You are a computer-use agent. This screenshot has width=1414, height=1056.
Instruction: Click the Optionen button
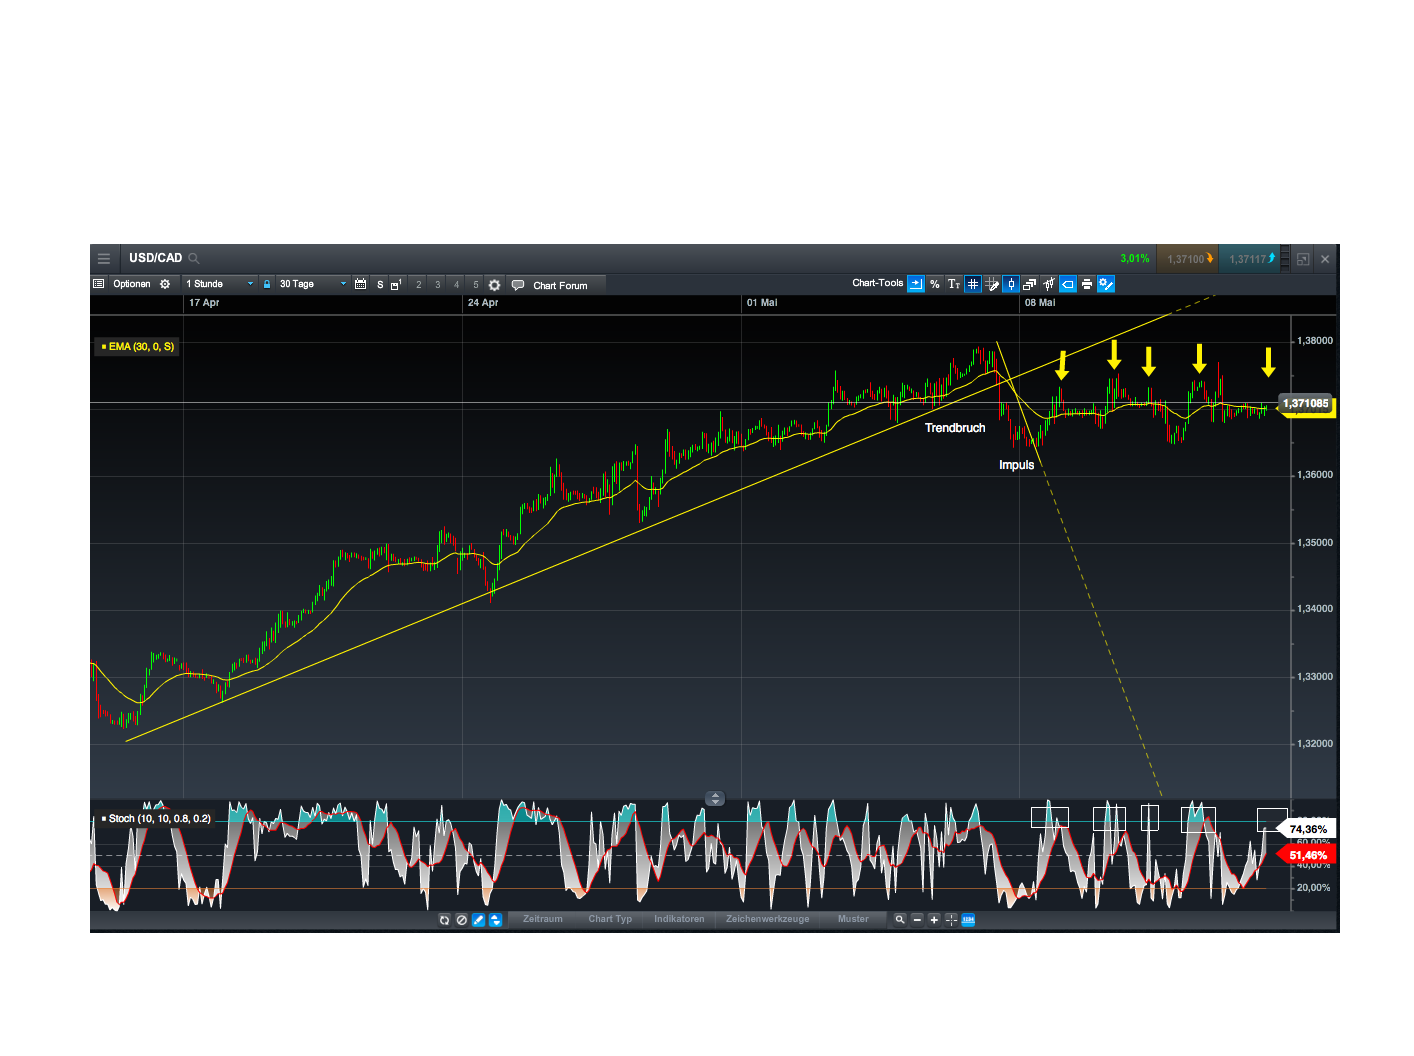(x=134, y=284)
